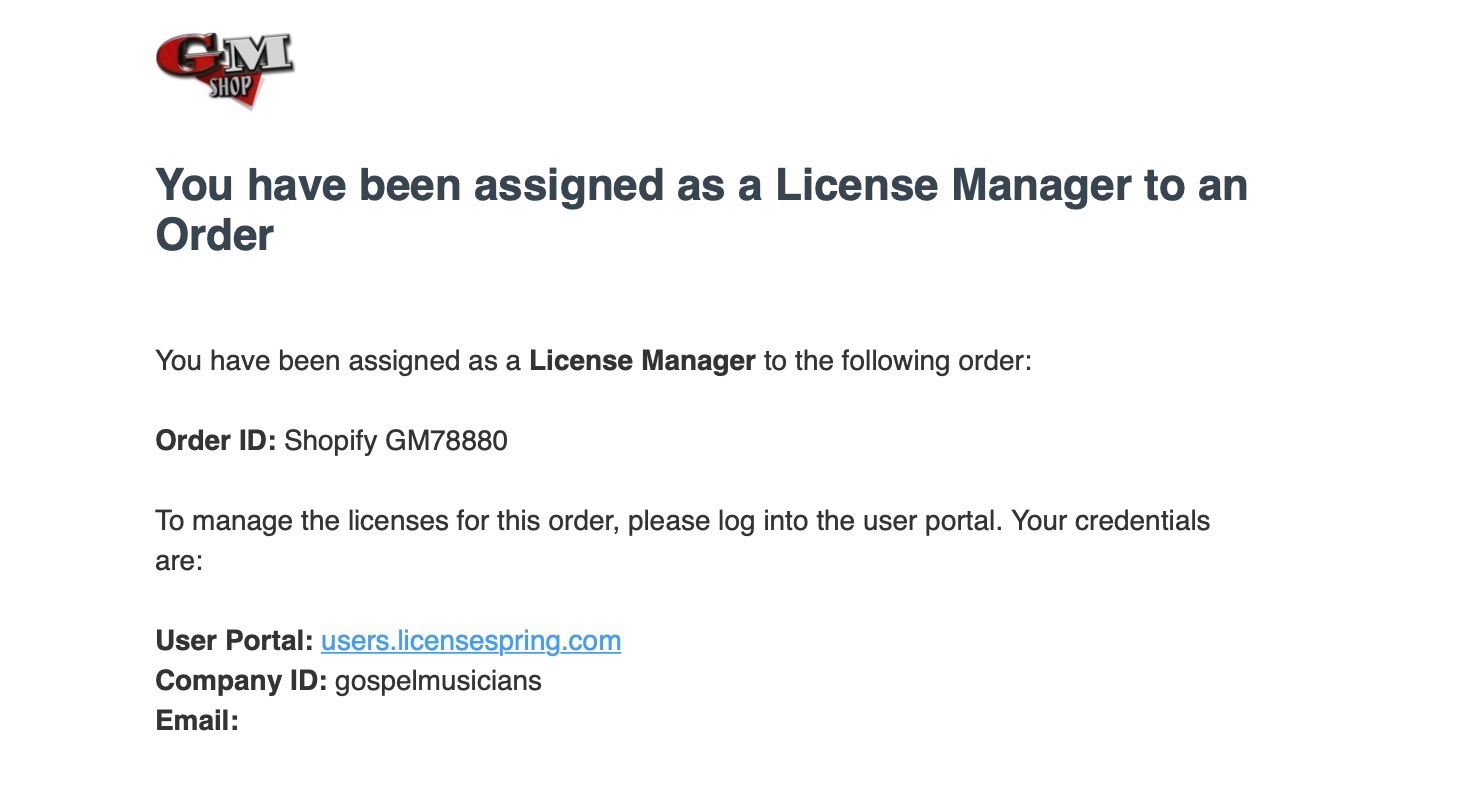Click the word 'Shopify' in order line
Screen dimensions: 1476x802
click(330, 441)
